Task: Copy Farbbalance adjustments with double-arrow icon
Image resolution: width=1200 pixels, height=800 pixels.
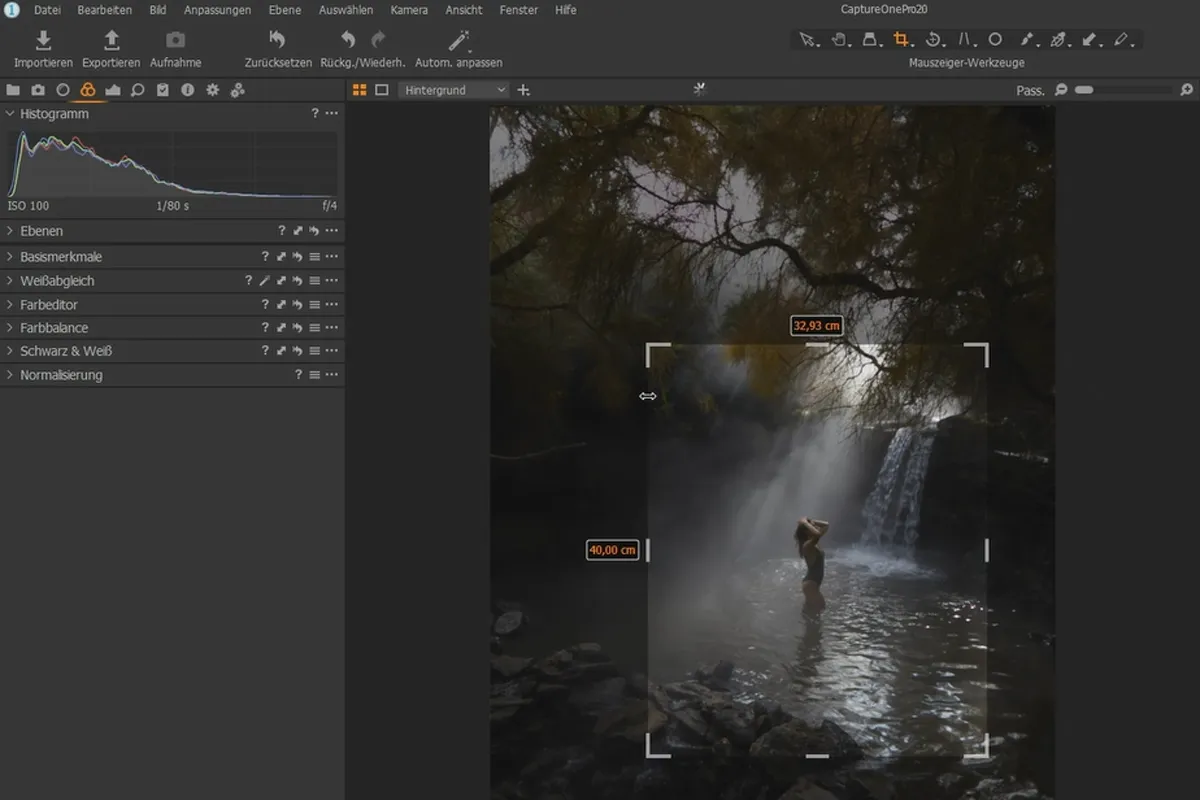Action: coord(282,328)
